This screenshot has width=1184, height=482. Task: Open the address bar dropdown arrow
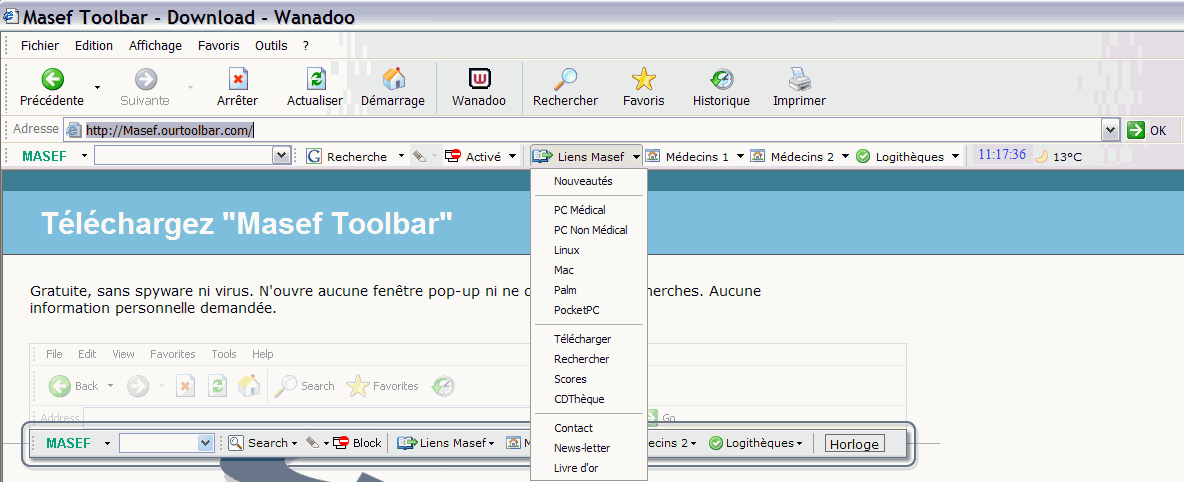[x=1110, y=130]
